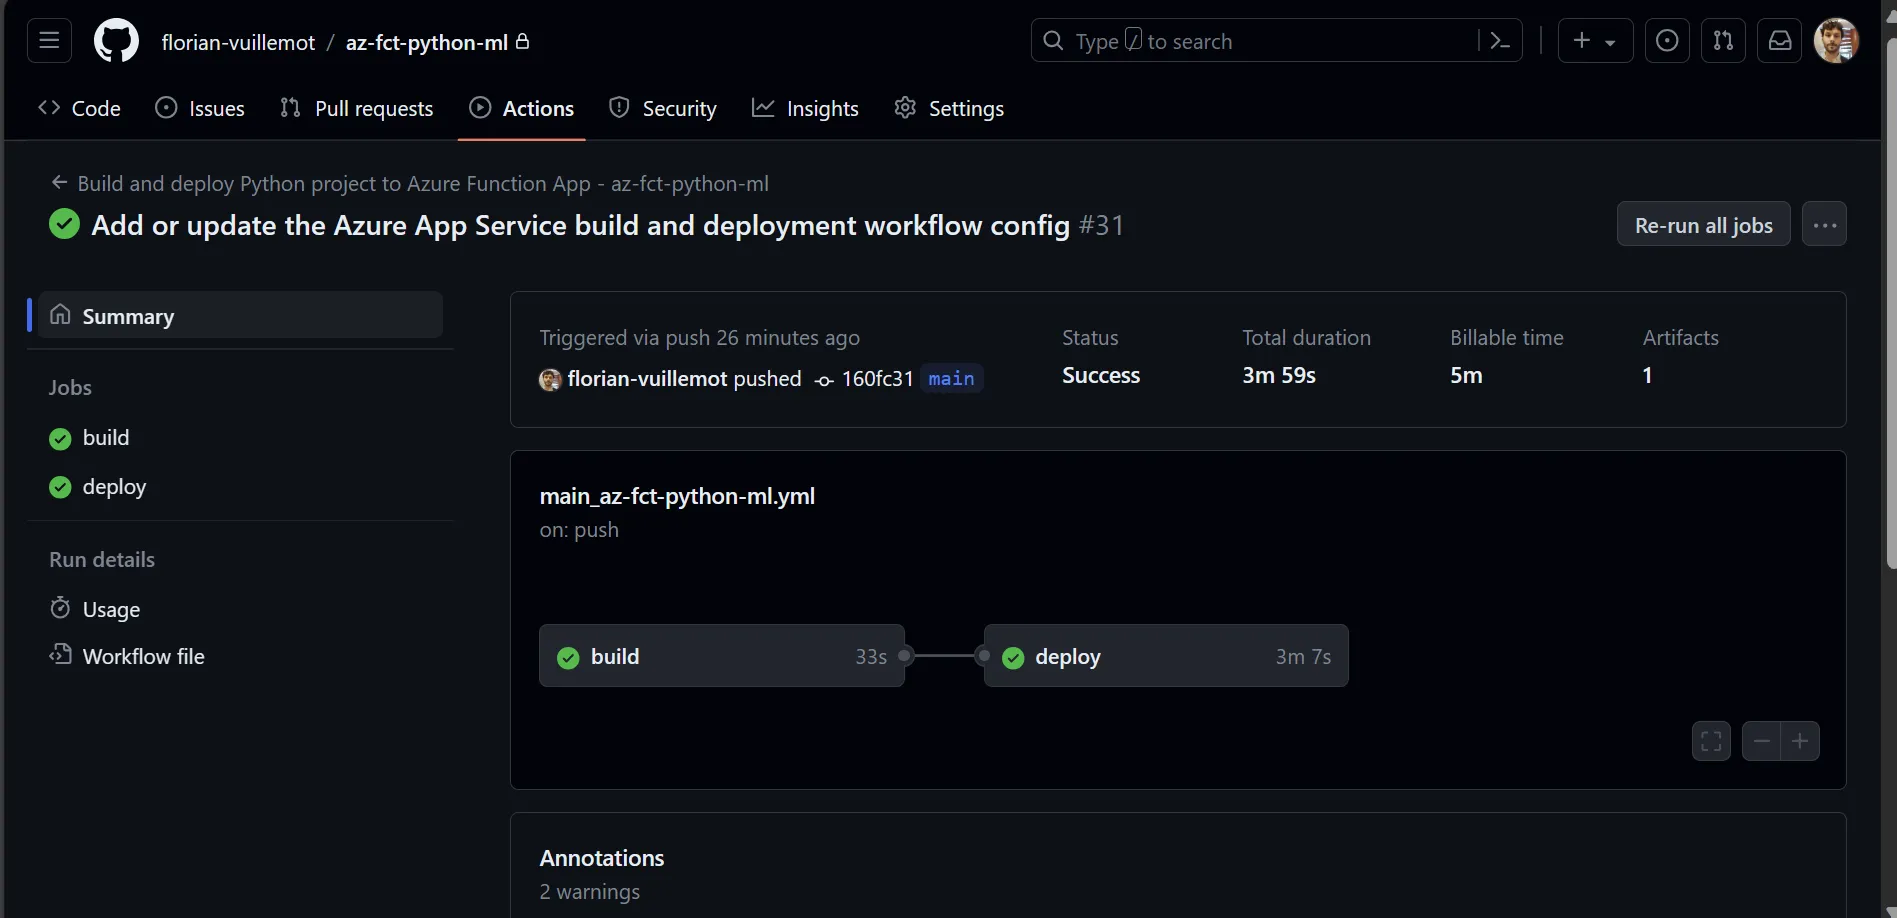This screenshot has width=1897, height=918.
Task: Click the Usage stopwatch icon
Action: click(60, 607)
